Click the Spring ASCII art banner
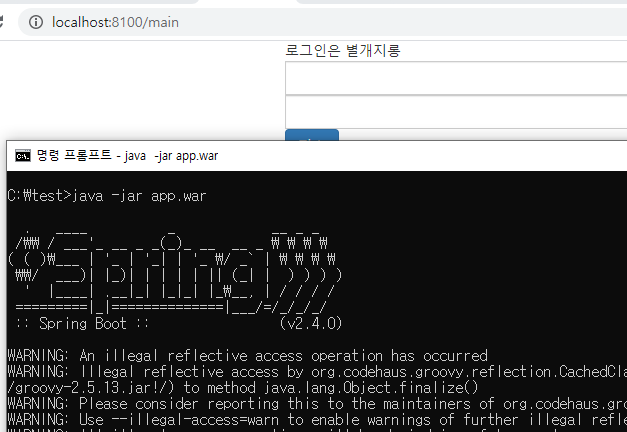 (x=175, y=272)
